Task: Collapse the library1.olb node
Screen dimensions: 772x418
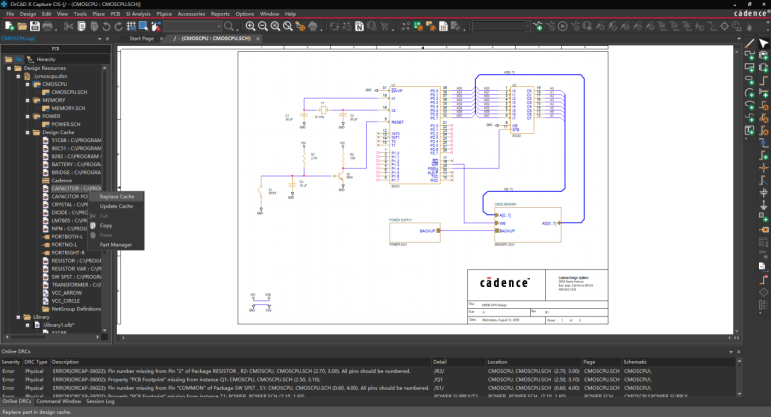Action: click(28, 325)
